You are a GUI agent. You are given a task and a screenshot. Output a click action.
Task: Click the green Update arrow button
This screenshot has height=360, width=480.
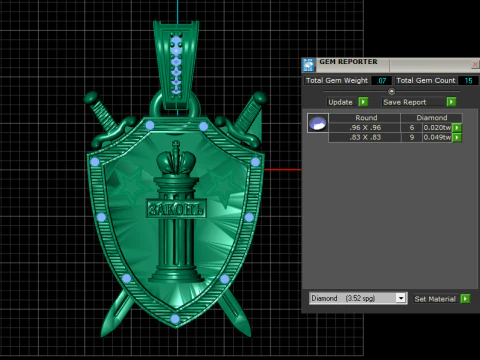(363, 102)
